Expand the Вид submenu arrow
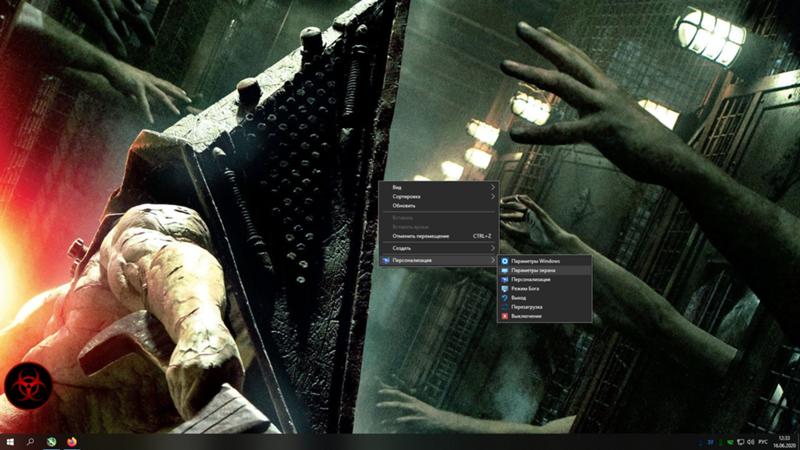 click(493, 187)
